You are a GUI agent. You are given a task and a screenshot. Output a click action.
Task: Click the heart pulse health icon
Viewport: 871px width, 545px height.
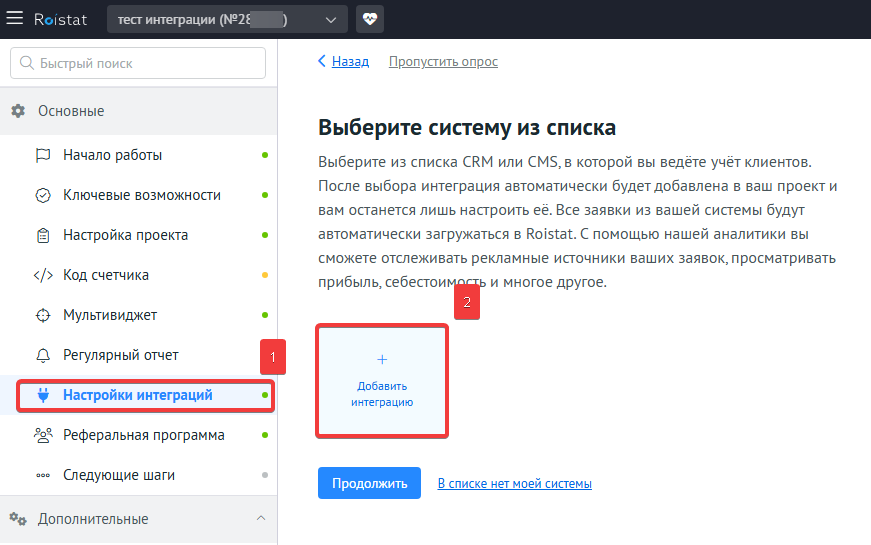(x=370, y=19)
